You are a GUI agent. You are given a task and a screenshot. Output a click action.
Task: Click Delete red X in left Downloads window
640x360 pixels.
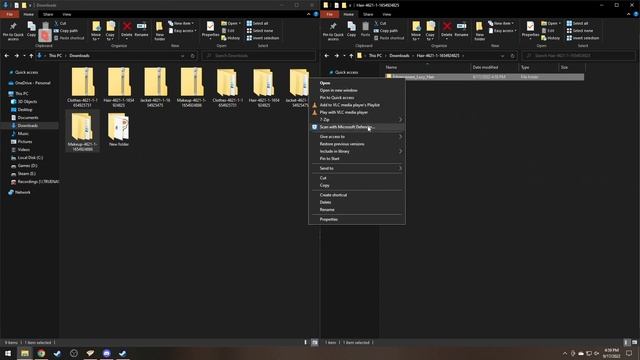[127, 29]
